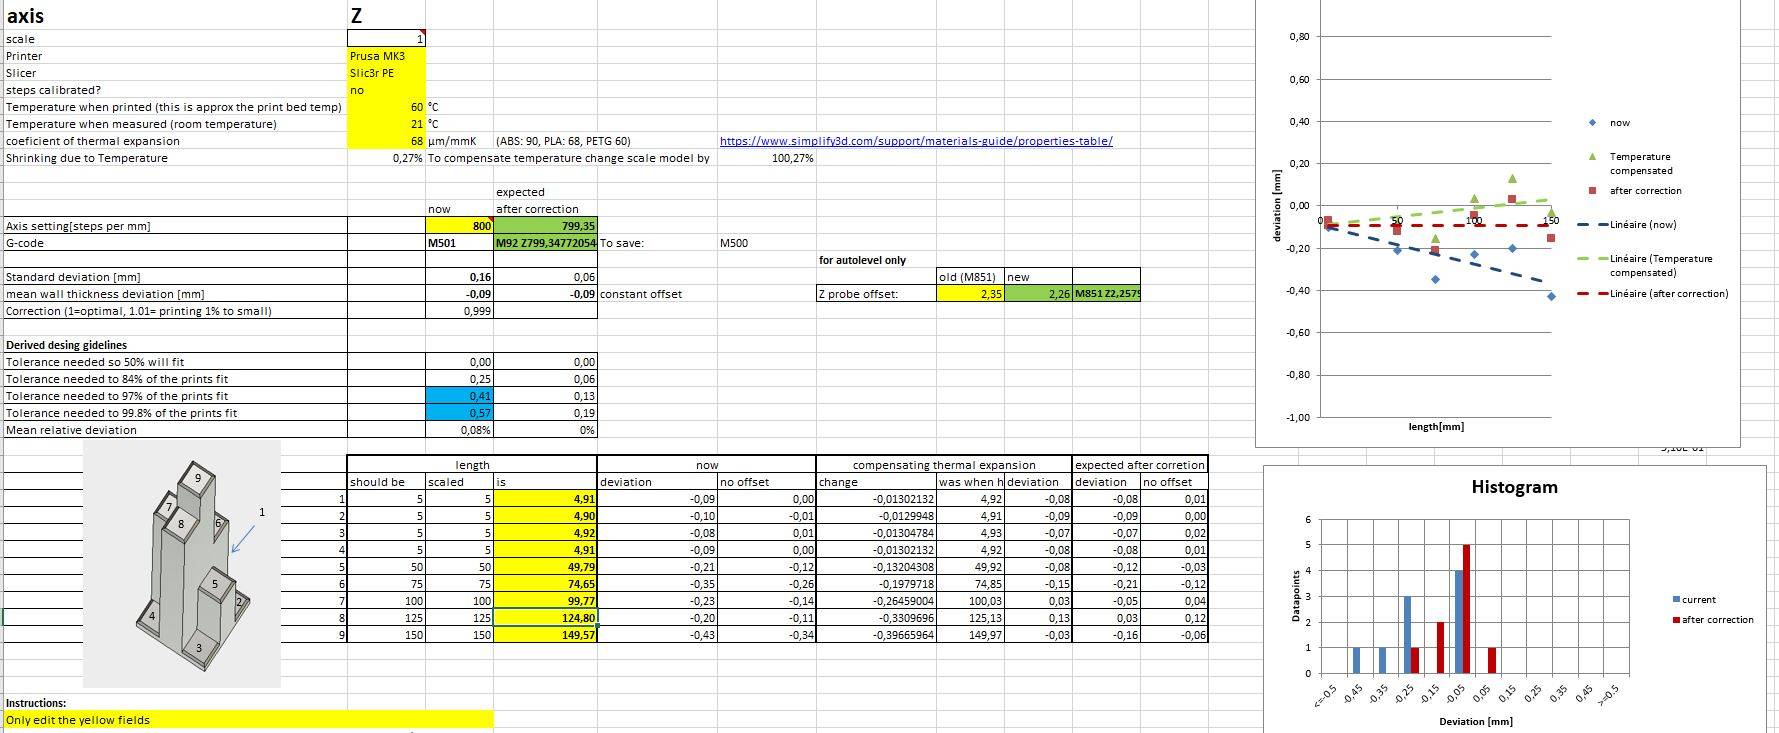This screenshot has width=1779, height=733.
Task: Click the blue 97% tolerance cell '0,41'
Action: [460, 396]
